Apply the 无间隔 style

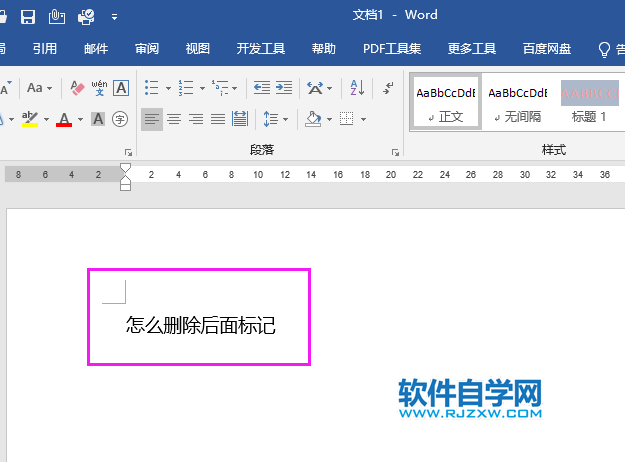coord(517,102)
